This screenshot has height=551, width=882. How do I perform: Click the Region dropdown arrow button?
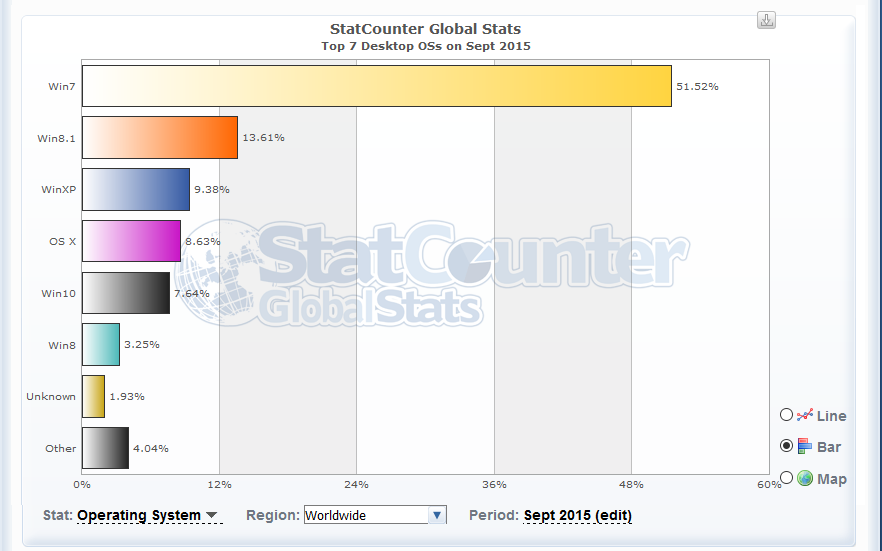pos(437,515)
